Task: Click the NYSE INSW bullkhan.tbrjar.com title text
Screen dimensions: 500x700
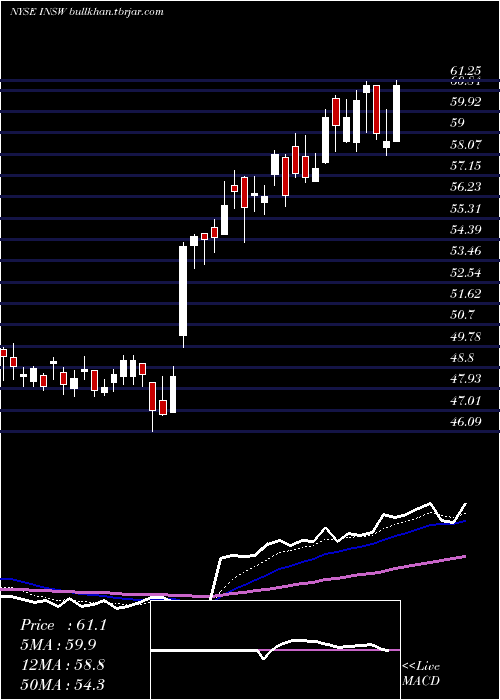Action: click(x=87, y=12)
